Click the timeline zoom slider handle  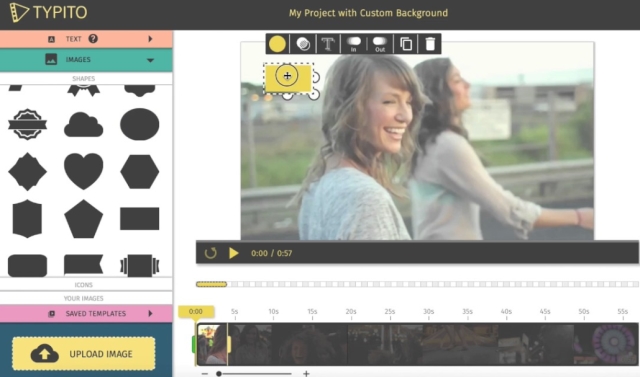219,373
